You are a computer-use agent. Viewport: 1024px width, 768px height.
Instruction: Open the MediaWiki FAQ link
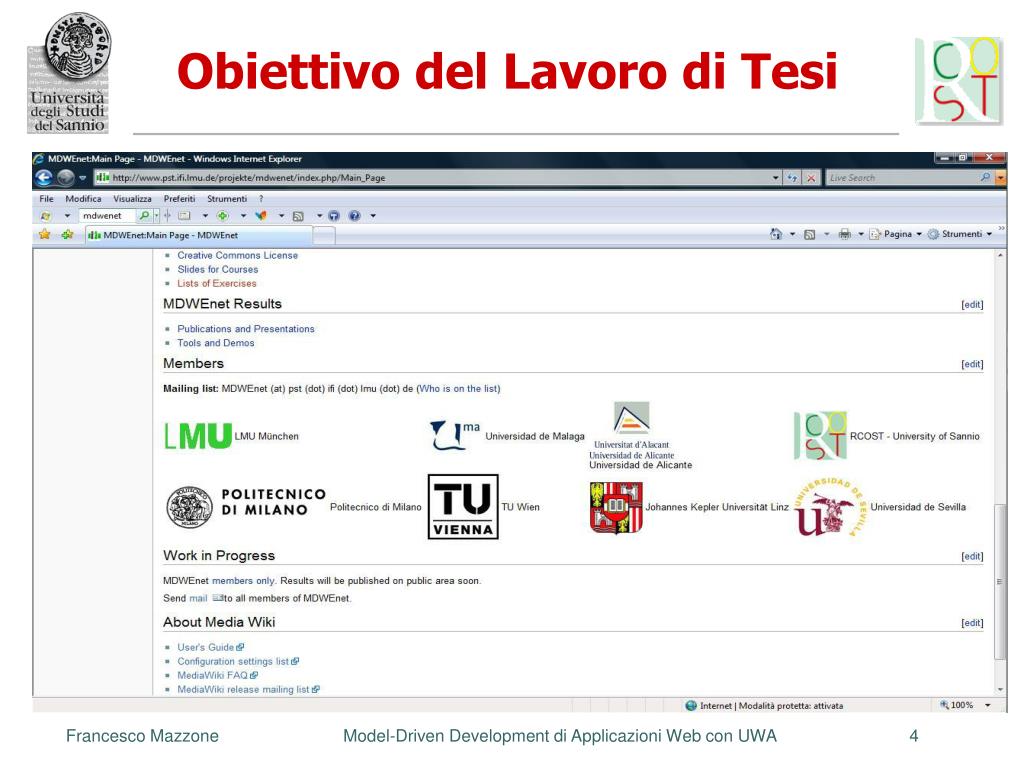[x=217, y=675]
